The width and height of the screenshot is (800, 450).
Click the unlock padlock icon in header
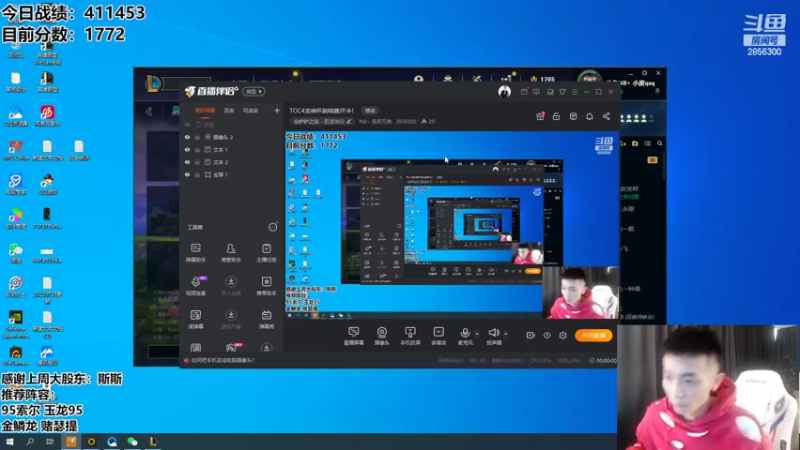pyautogui.click(x=556, y=116)
